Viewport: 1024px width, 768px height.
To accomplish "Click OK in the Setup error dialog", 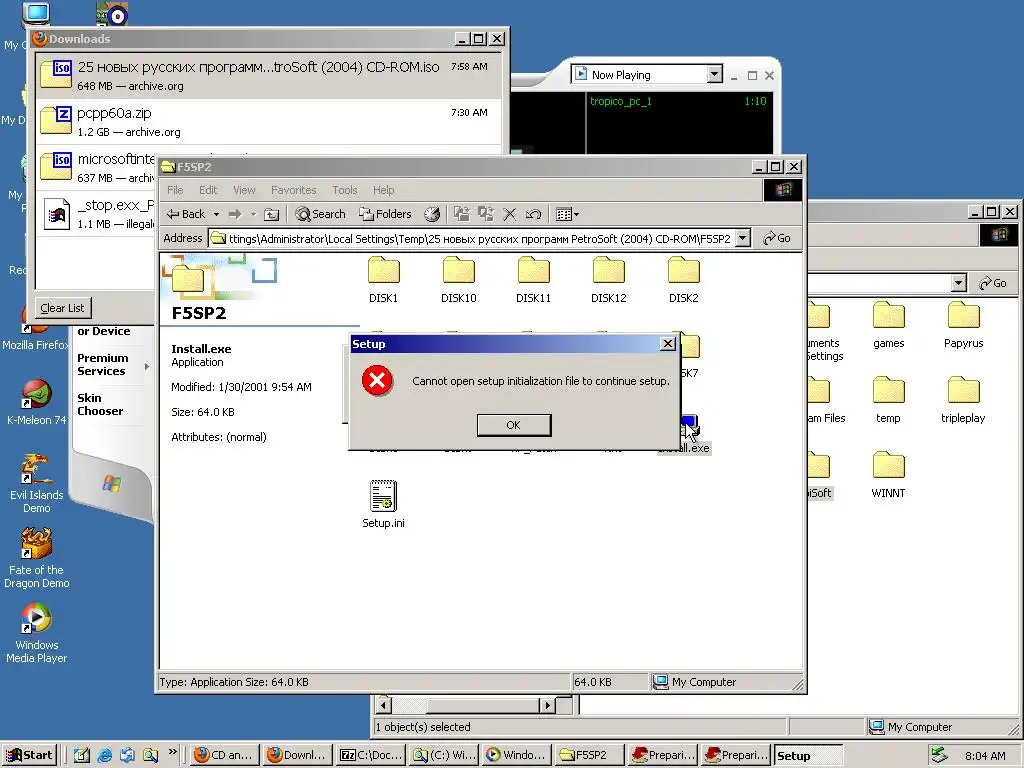I will point(514,425).
